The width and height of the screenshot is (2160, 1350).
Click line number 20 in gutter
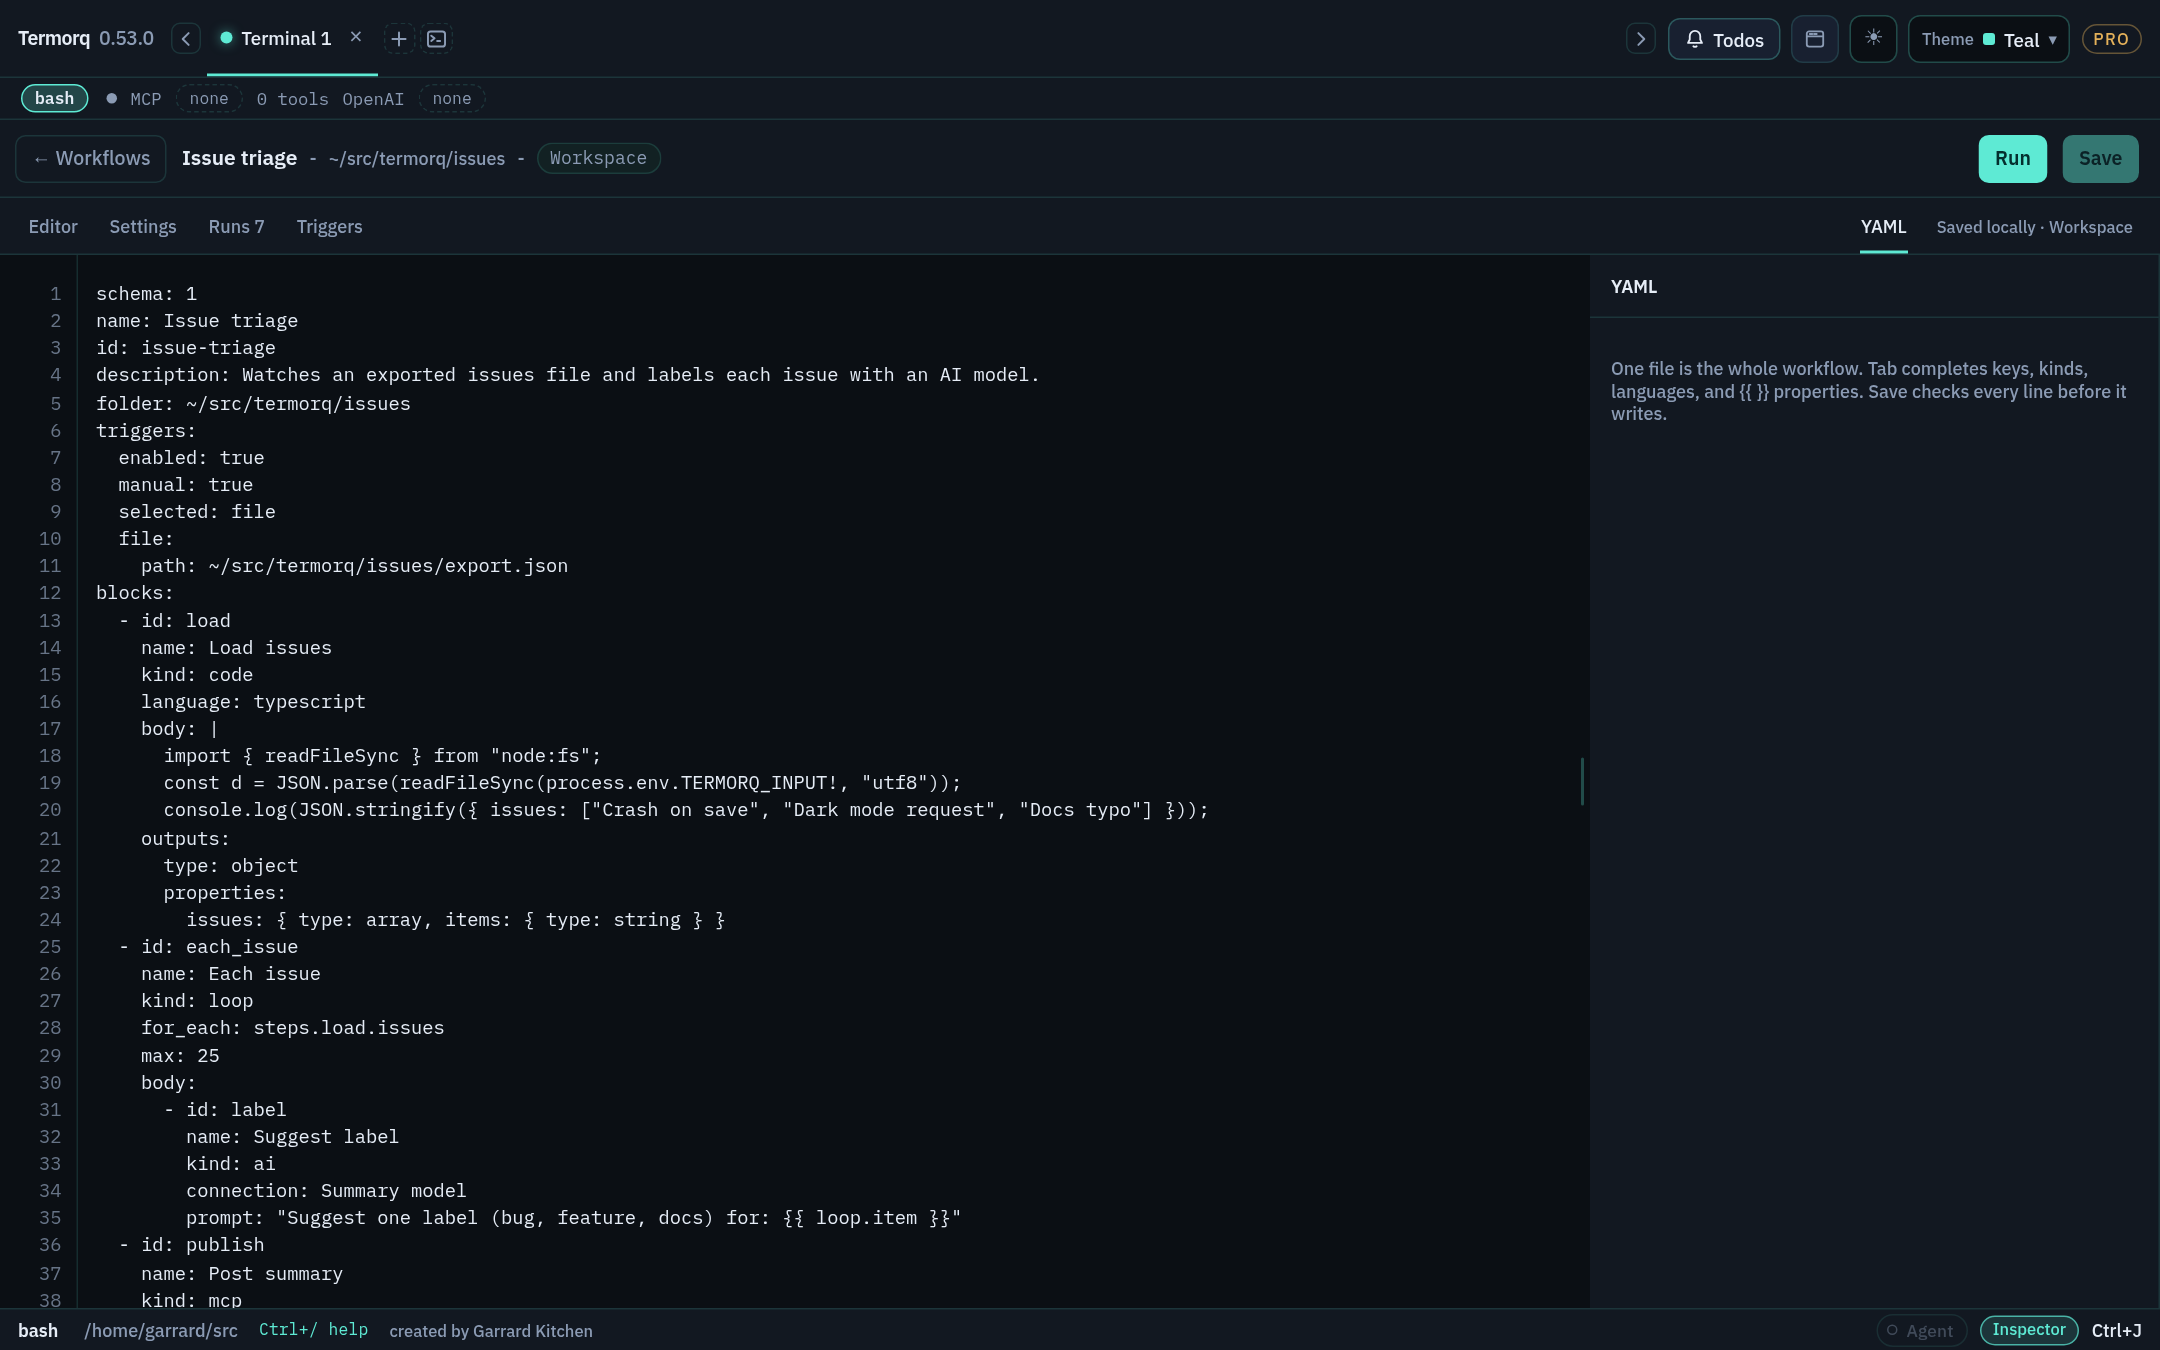click(50, 810)
